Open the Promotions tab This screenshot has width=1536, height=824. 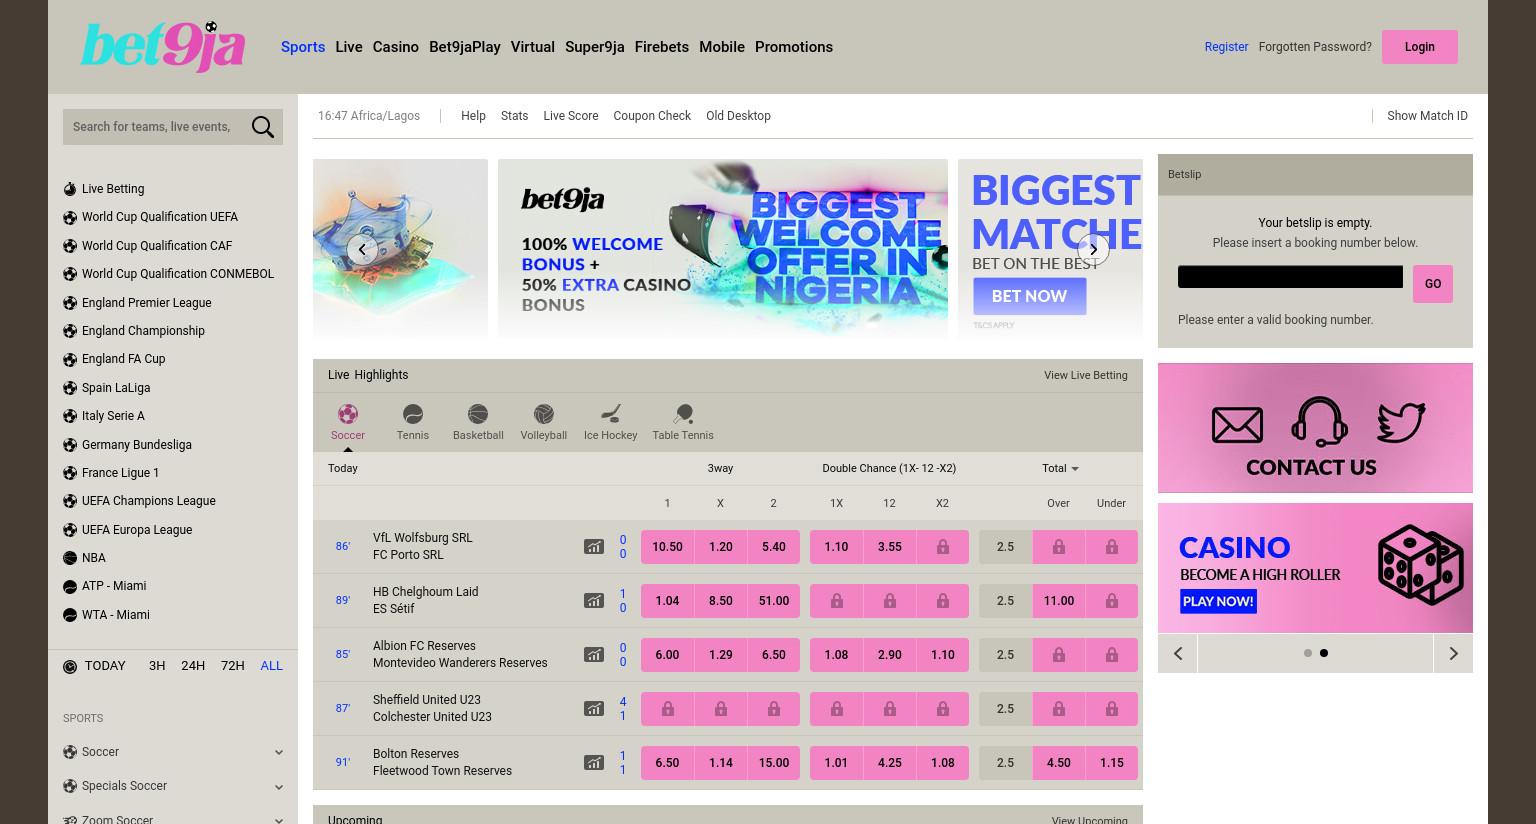[794, 47]
